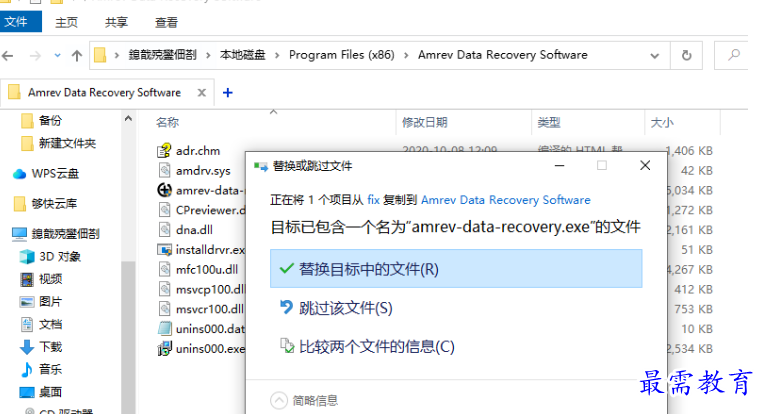This screenshot has width=761, height=414.
Task: Click the folder icon in the address bar
Action: pyautogui.click(x=100, y=55)
